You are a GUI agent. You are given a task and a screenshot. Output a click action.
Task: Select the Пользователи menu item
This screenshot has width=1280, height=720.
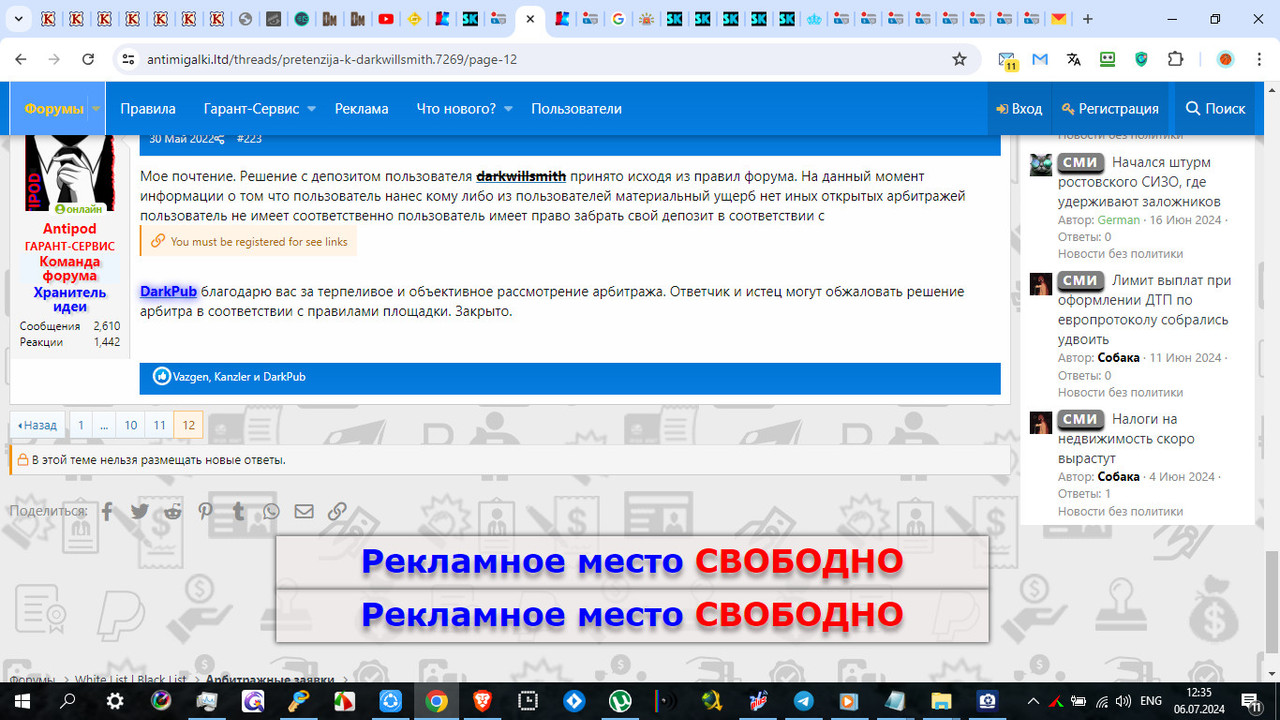(576, 108)
